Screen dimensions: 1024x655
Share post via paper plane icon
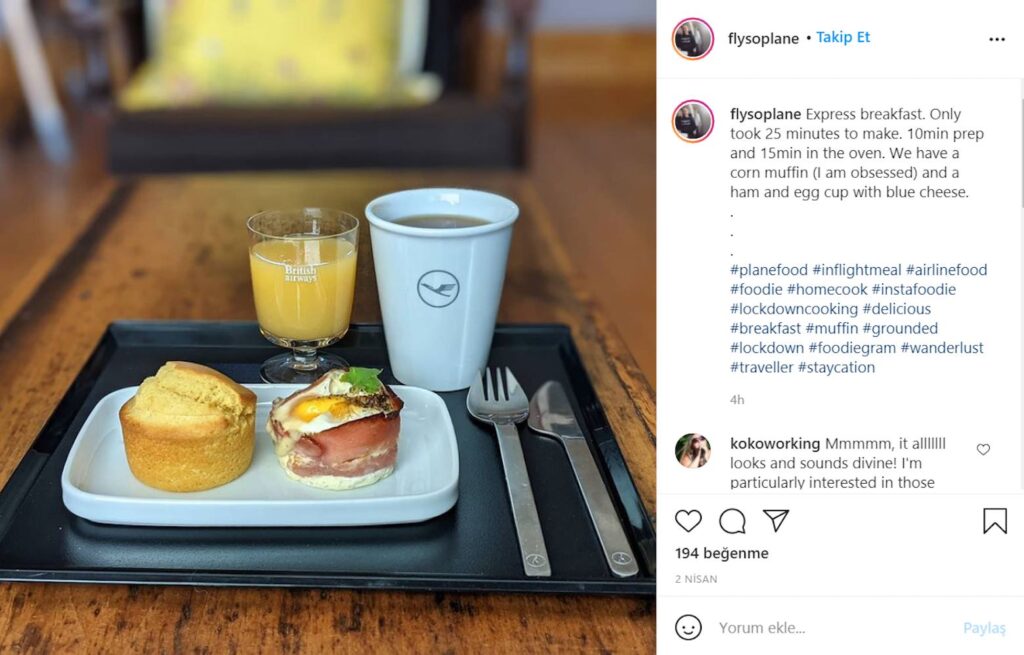coord(776,520)
